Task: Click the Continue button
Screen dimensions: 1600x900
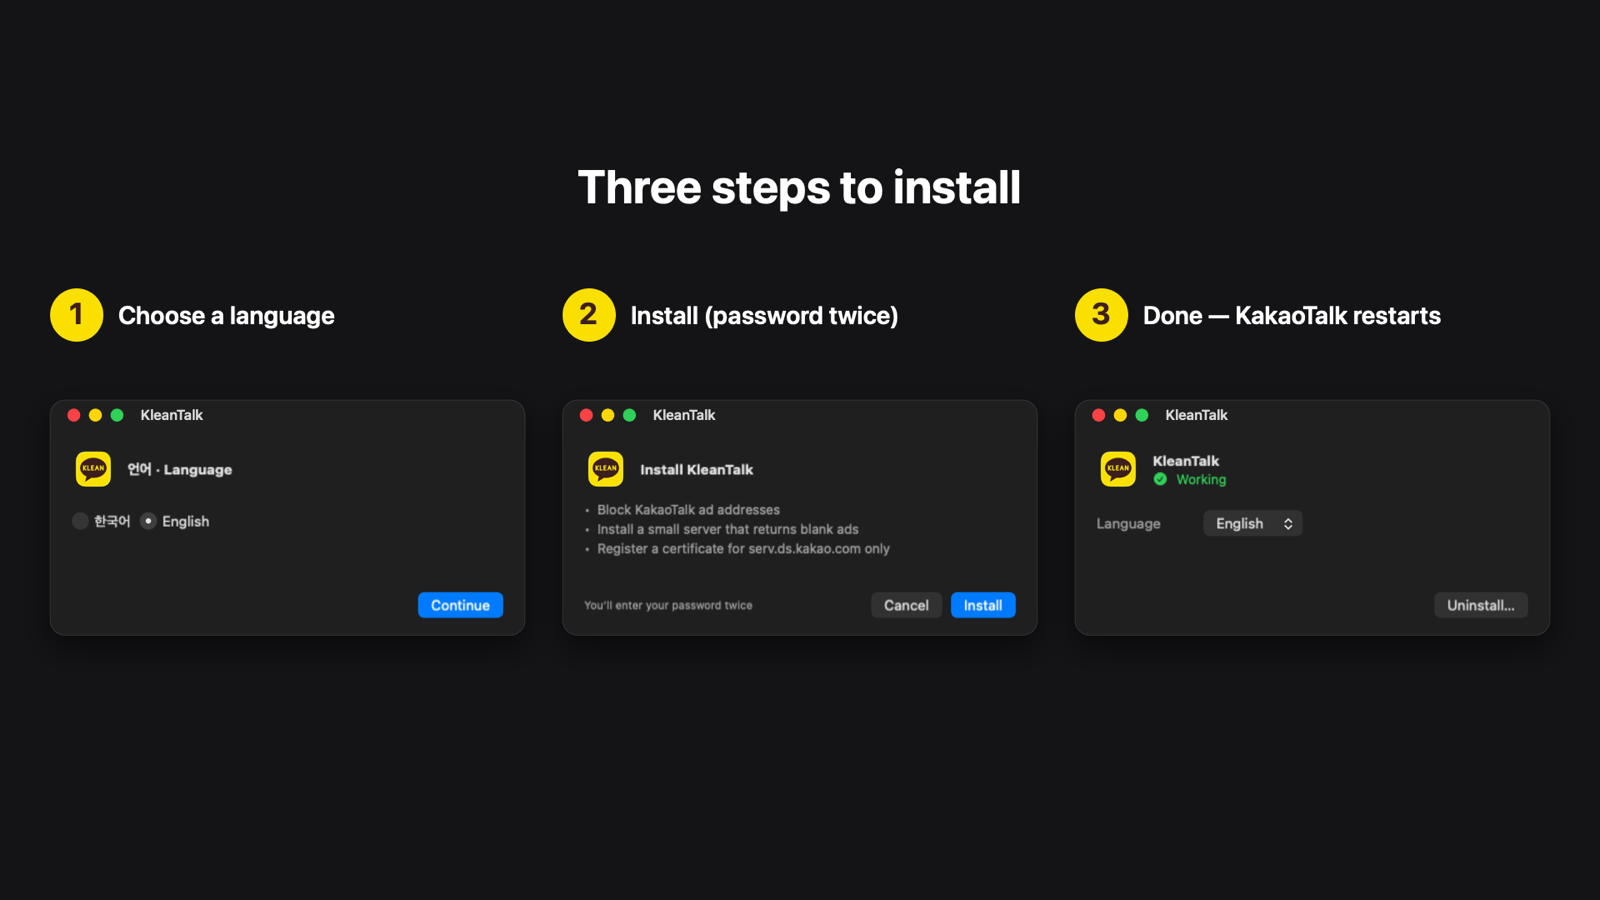Action: 460,605
